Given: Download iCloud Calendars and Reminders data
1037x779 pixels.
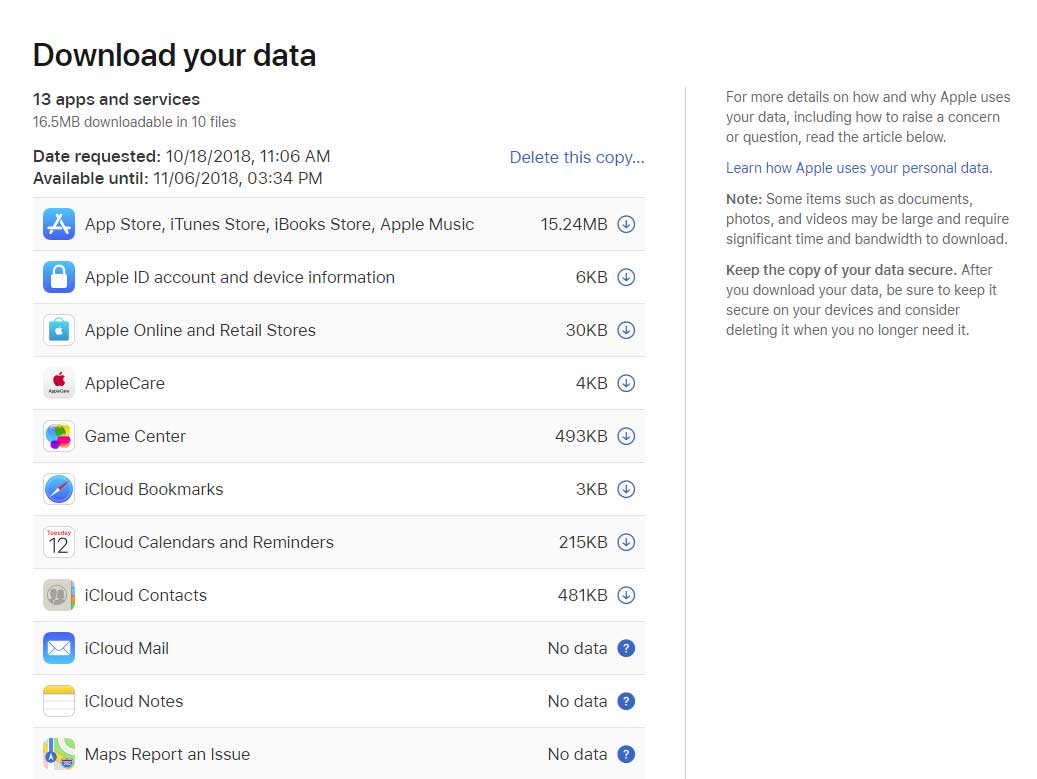Looking at the screenshot, I should [626, 542].
